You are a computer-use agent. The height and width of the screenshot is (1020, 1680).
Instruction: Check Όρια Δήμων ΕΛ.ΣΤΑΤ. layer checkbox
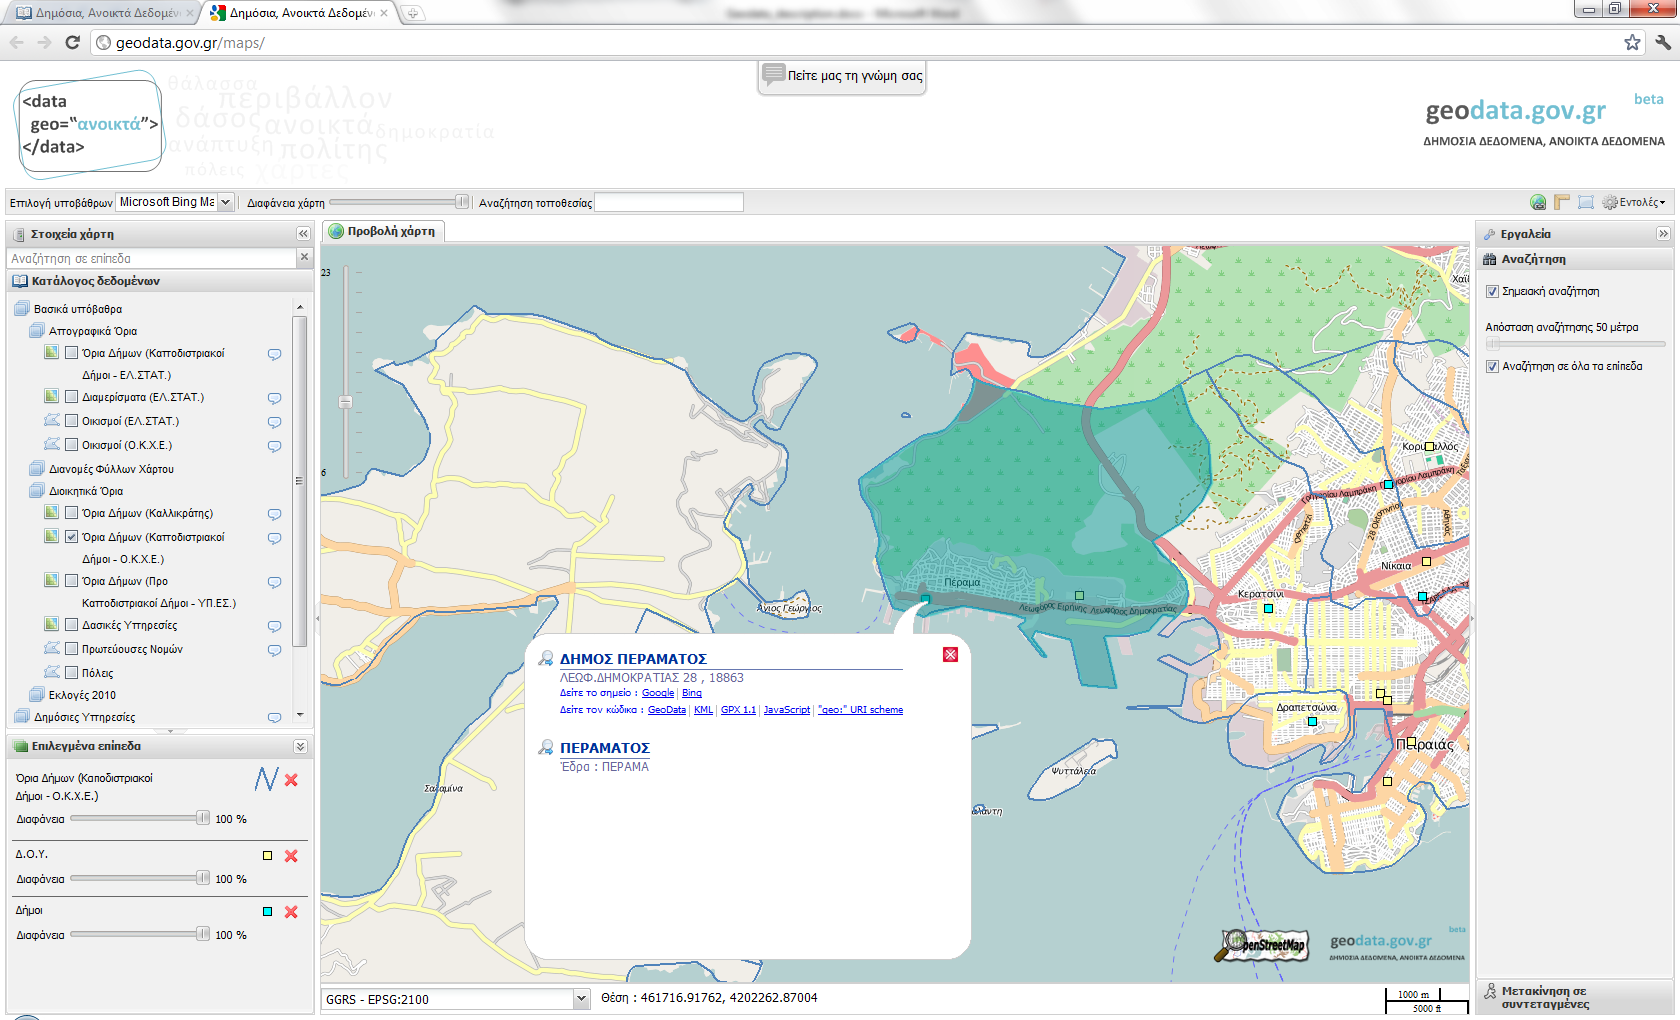point(72,353)
